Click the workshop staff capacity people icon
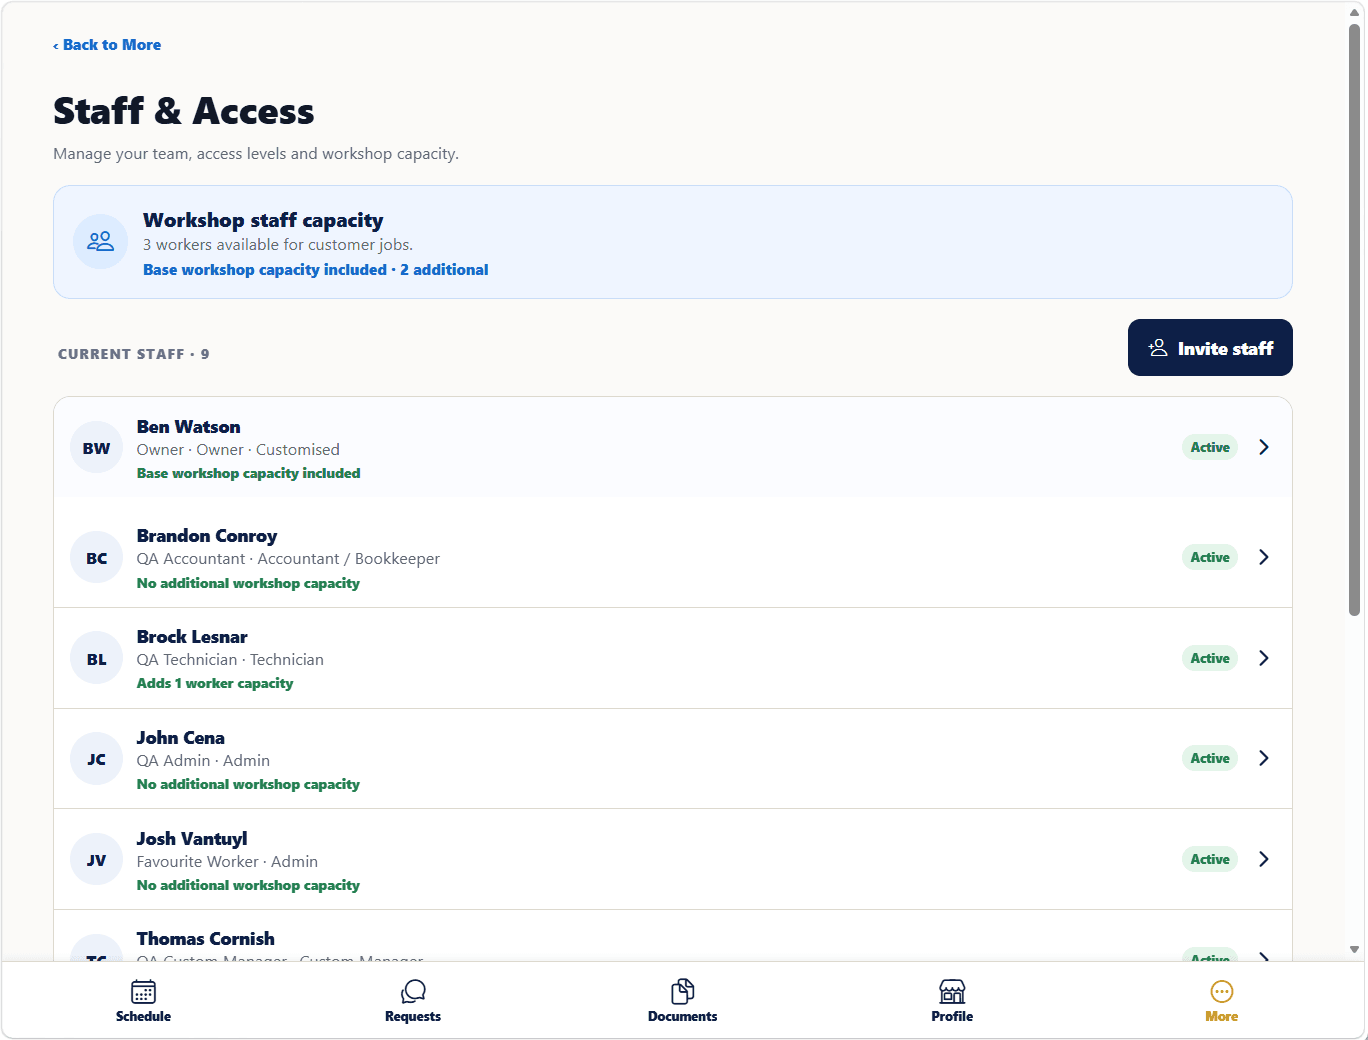Image resolution: width=1368 pixels, height=1040 pixels. coord(100,241)
